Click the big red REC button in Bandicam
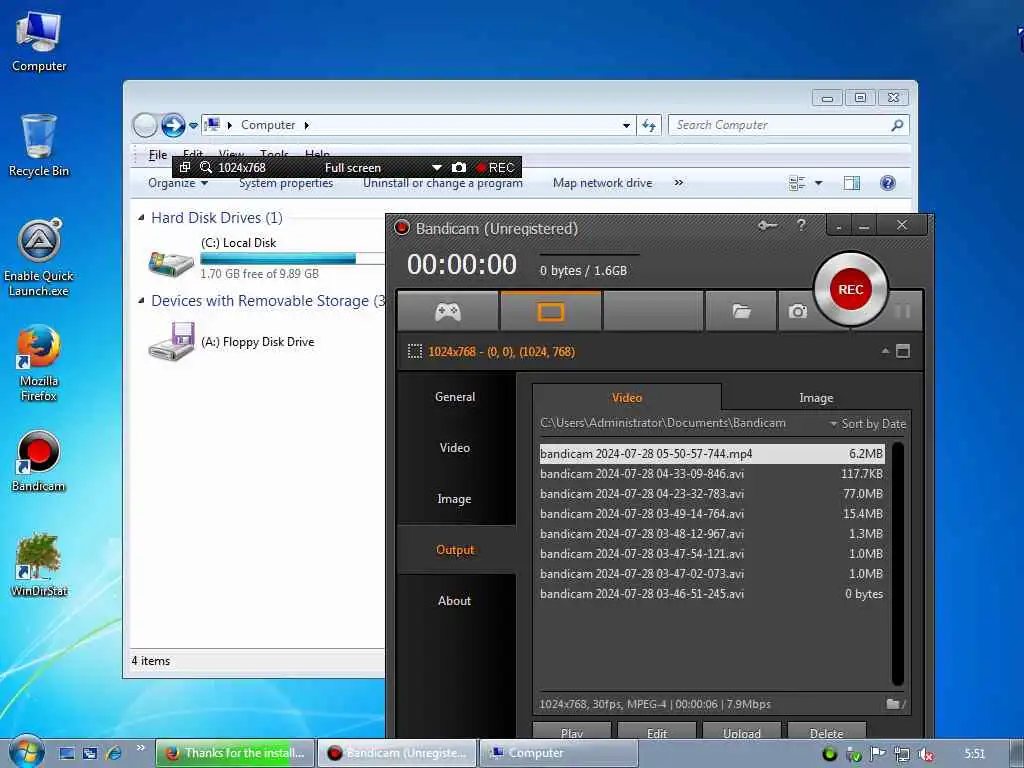 [850, 289]
